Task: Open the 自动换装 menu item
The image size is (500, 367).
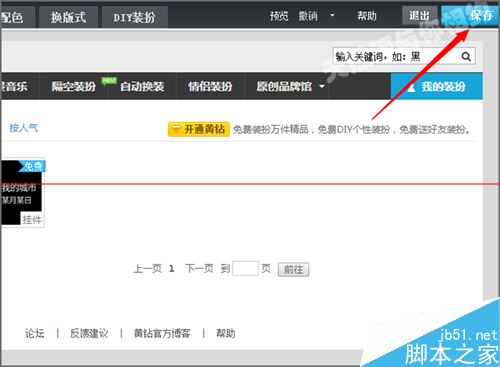Action: tap(142, 87)
